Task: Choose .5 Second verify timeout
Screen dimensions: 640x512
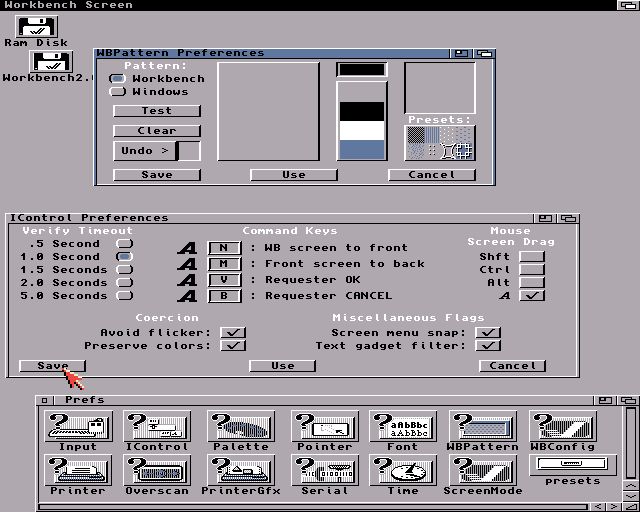Action: (124, 244)
